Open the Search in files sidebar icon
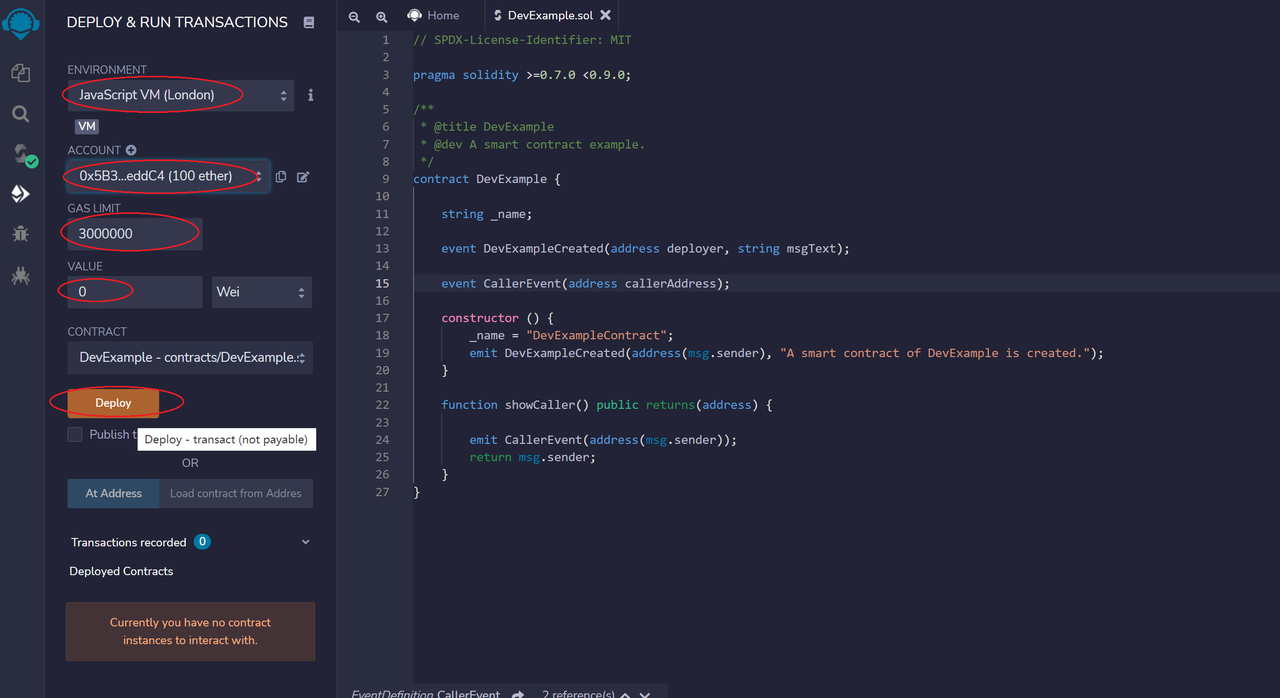 (20, 114)
